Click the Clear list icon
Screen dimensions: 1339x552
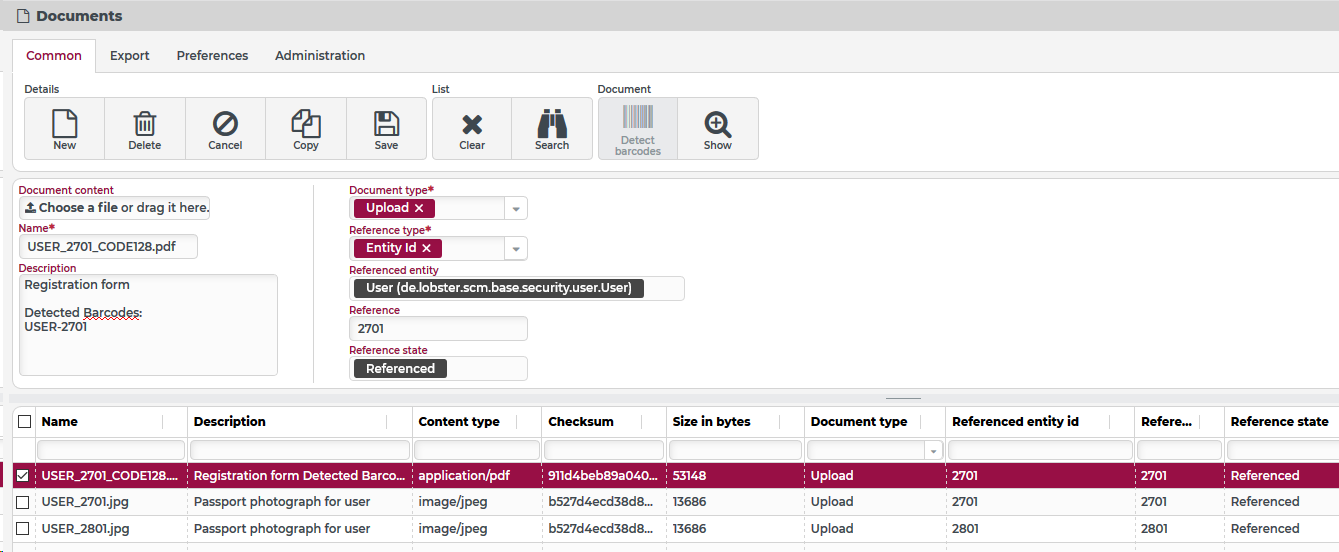(472, 124)
